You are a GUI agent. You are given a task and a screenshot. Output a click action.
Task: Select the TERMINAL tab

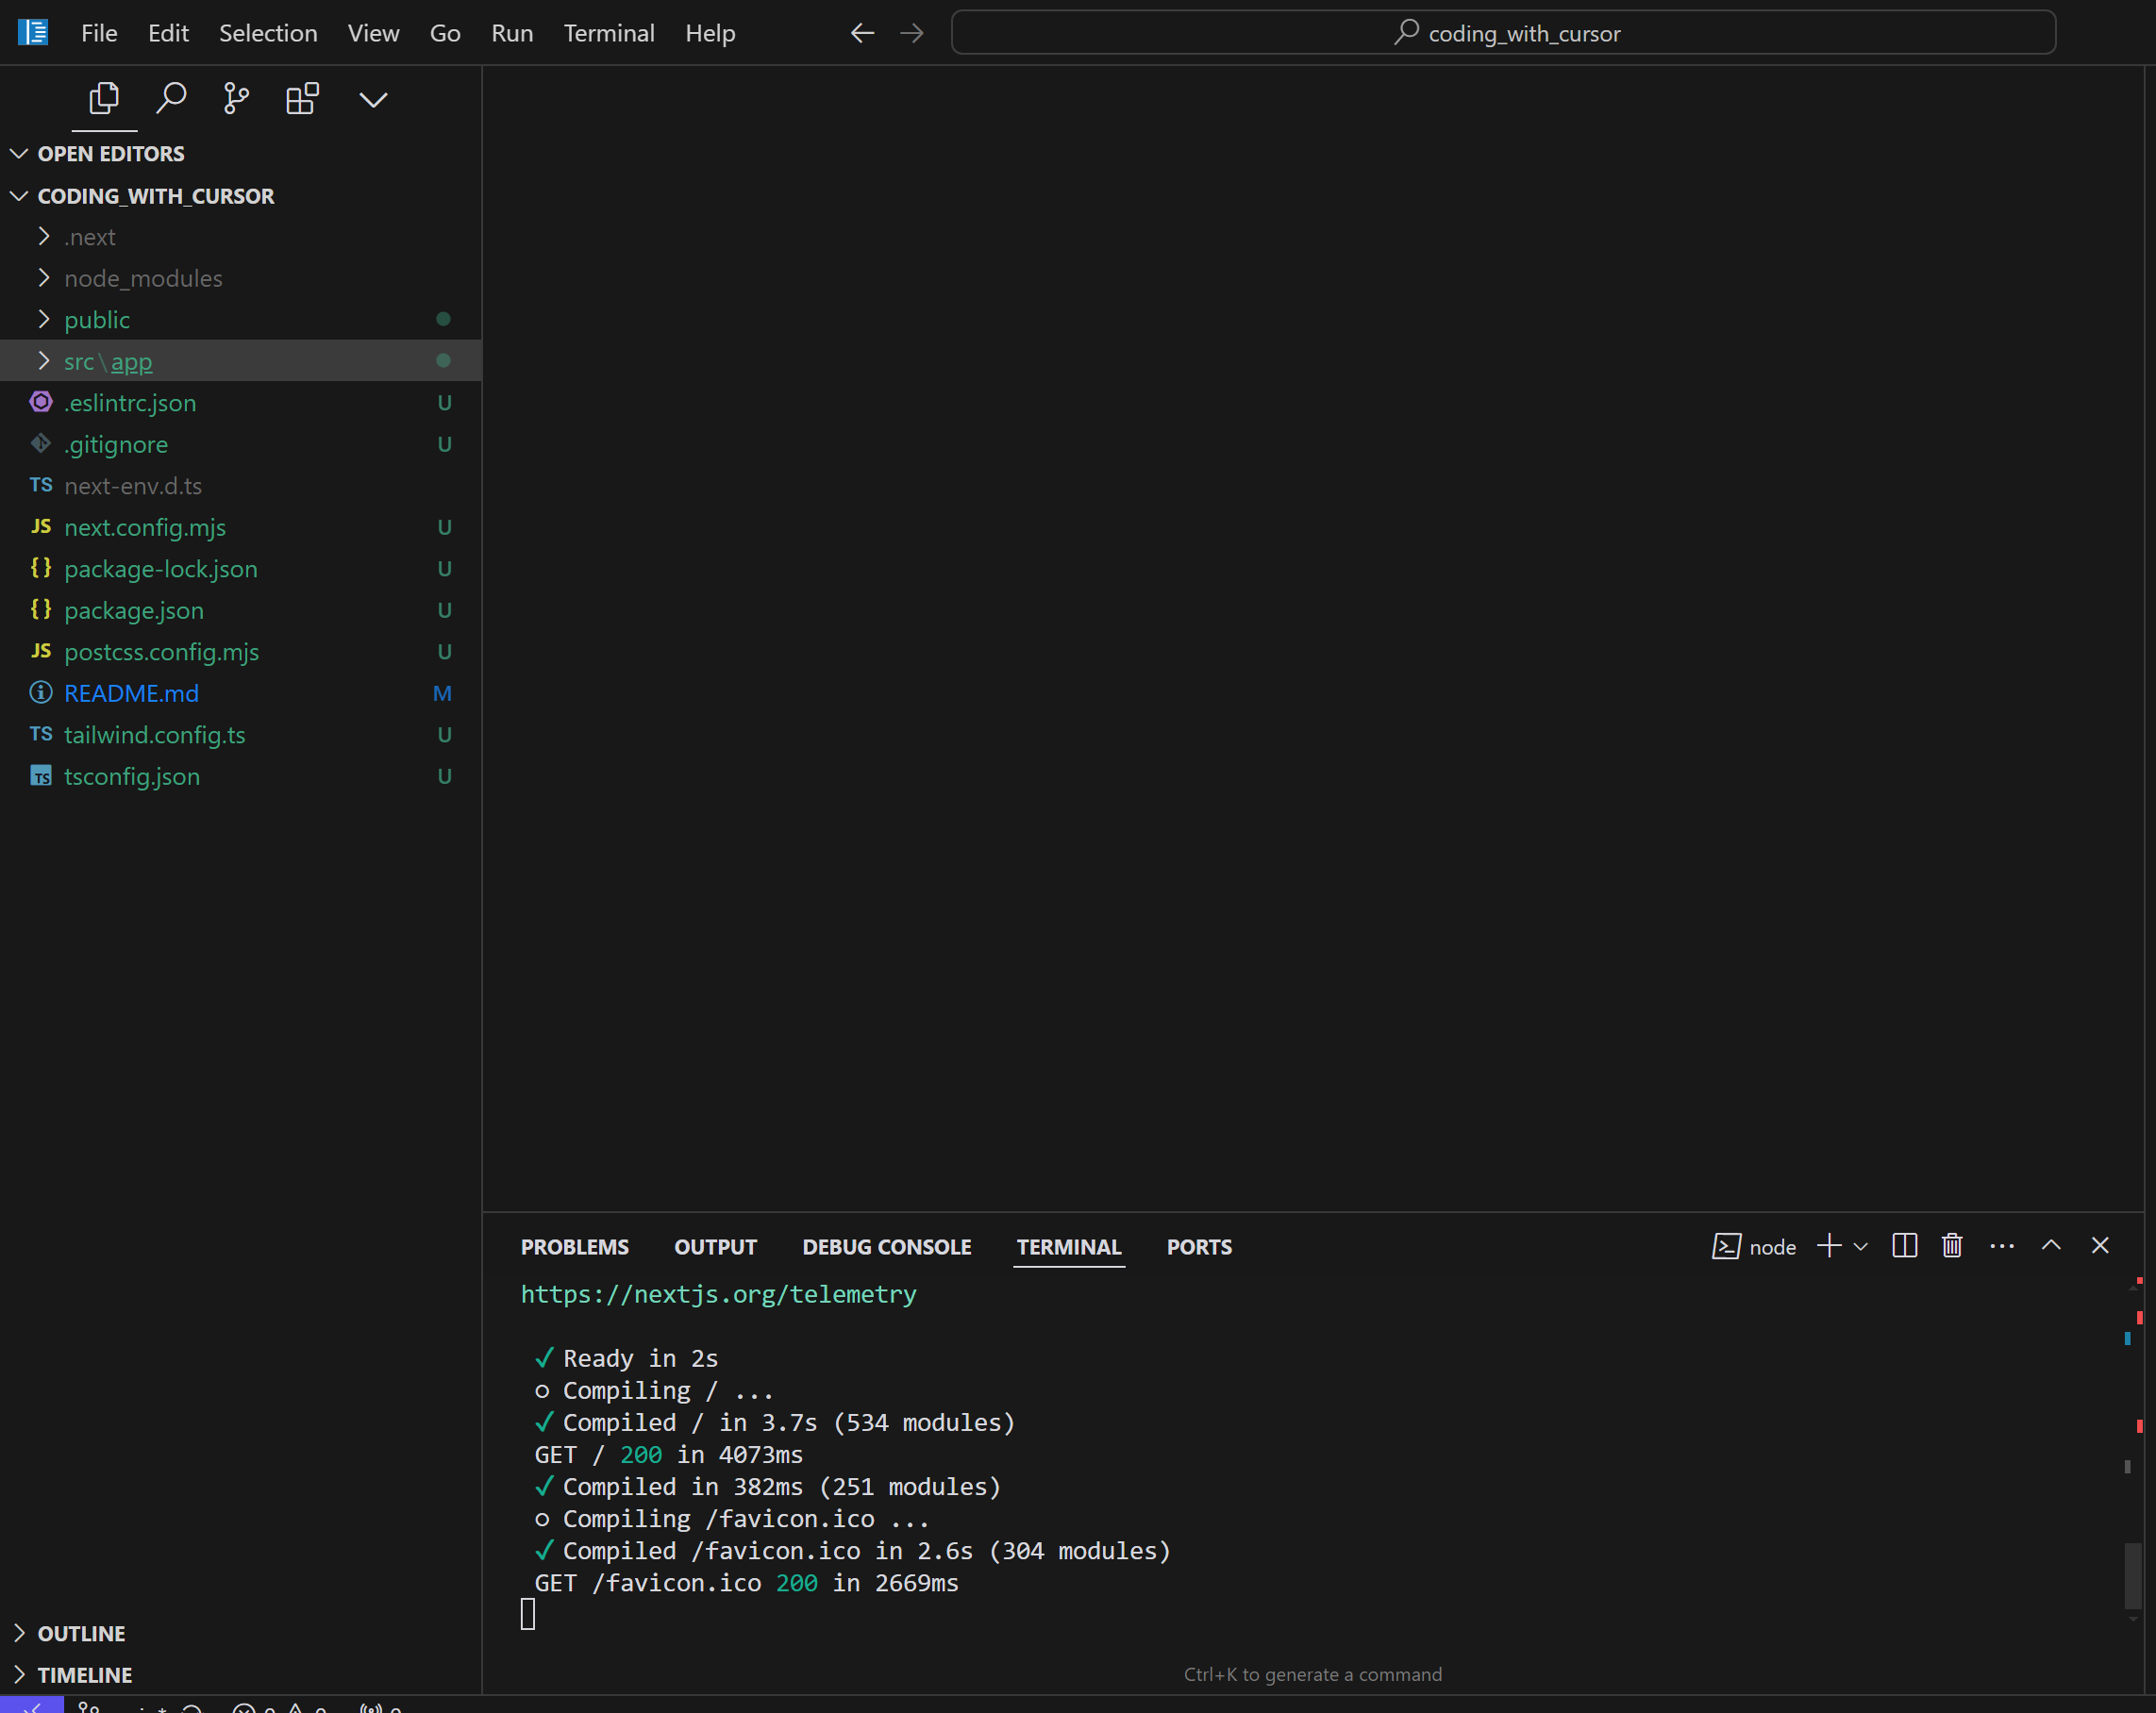1069,1247
